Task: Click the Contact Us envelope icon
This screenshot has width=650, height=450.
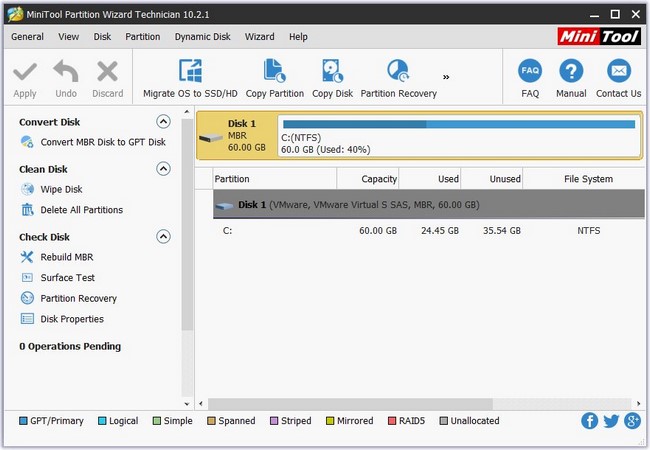Action: pyautogui.click(x=619, y=71)
